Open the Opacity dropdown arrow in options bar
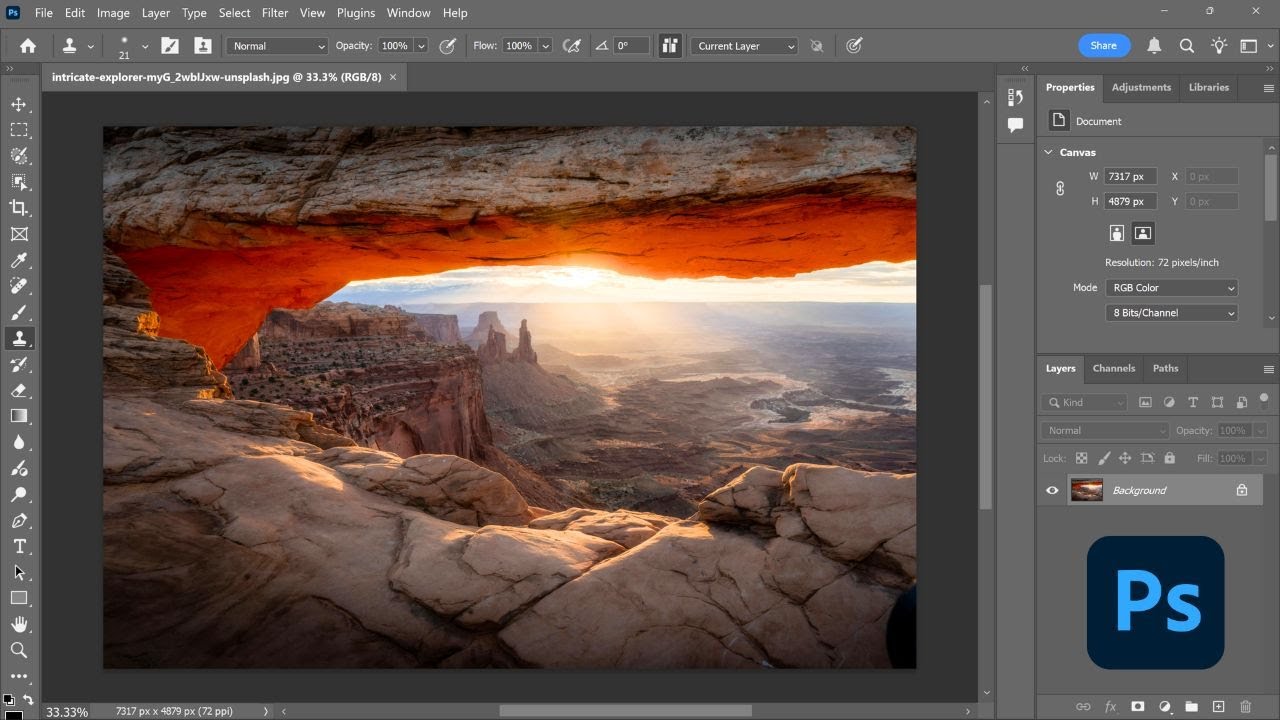1280x720 pixels. tap(421, 46)
